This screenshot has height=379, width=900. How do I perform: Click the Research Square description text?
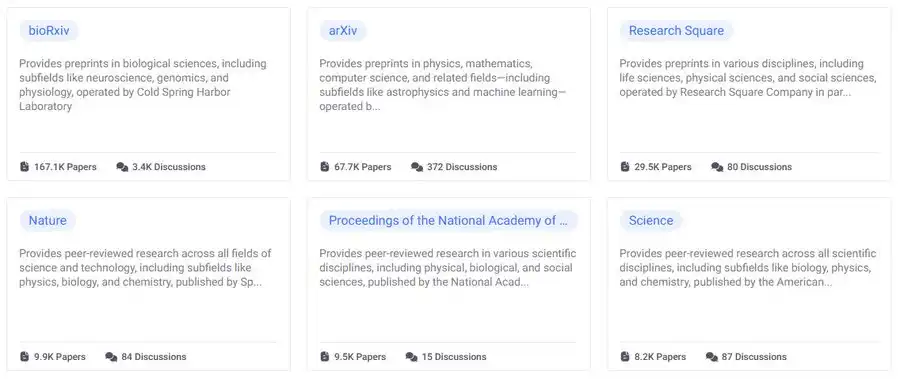click(748, 78)
